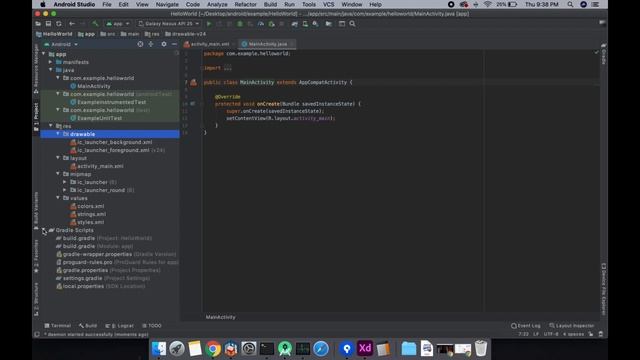Open Android Studio from the Dock
Screen dimensions: 640x360
pos(285,349)
